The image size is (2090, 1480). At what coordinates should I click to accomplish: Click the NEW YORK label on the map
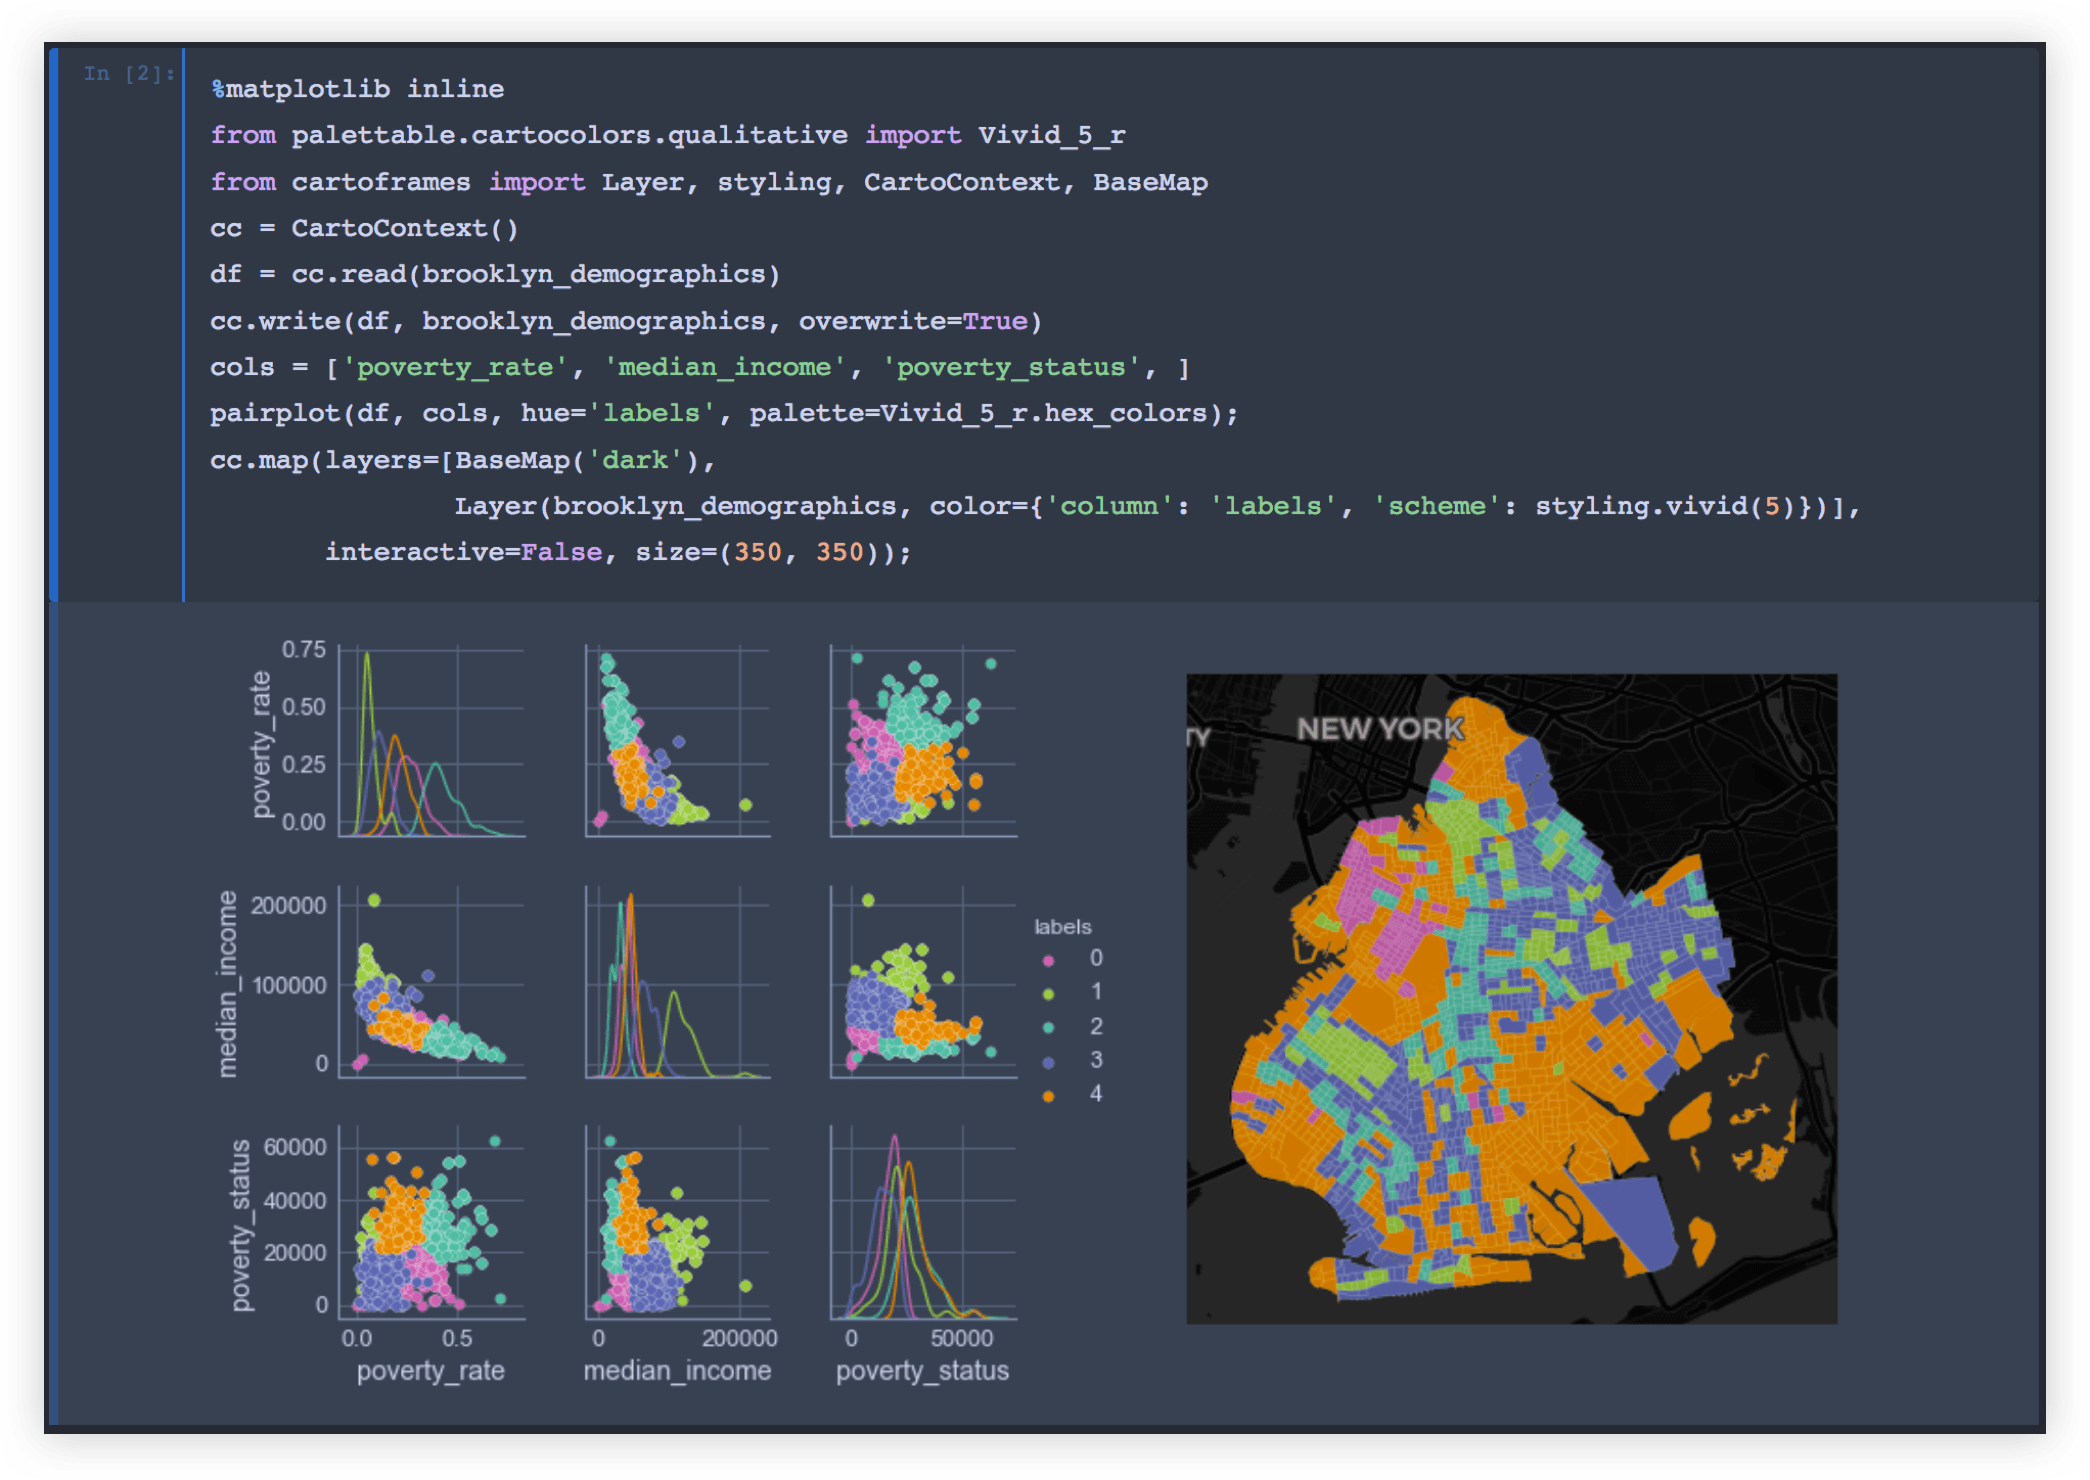click(1378, 729)
